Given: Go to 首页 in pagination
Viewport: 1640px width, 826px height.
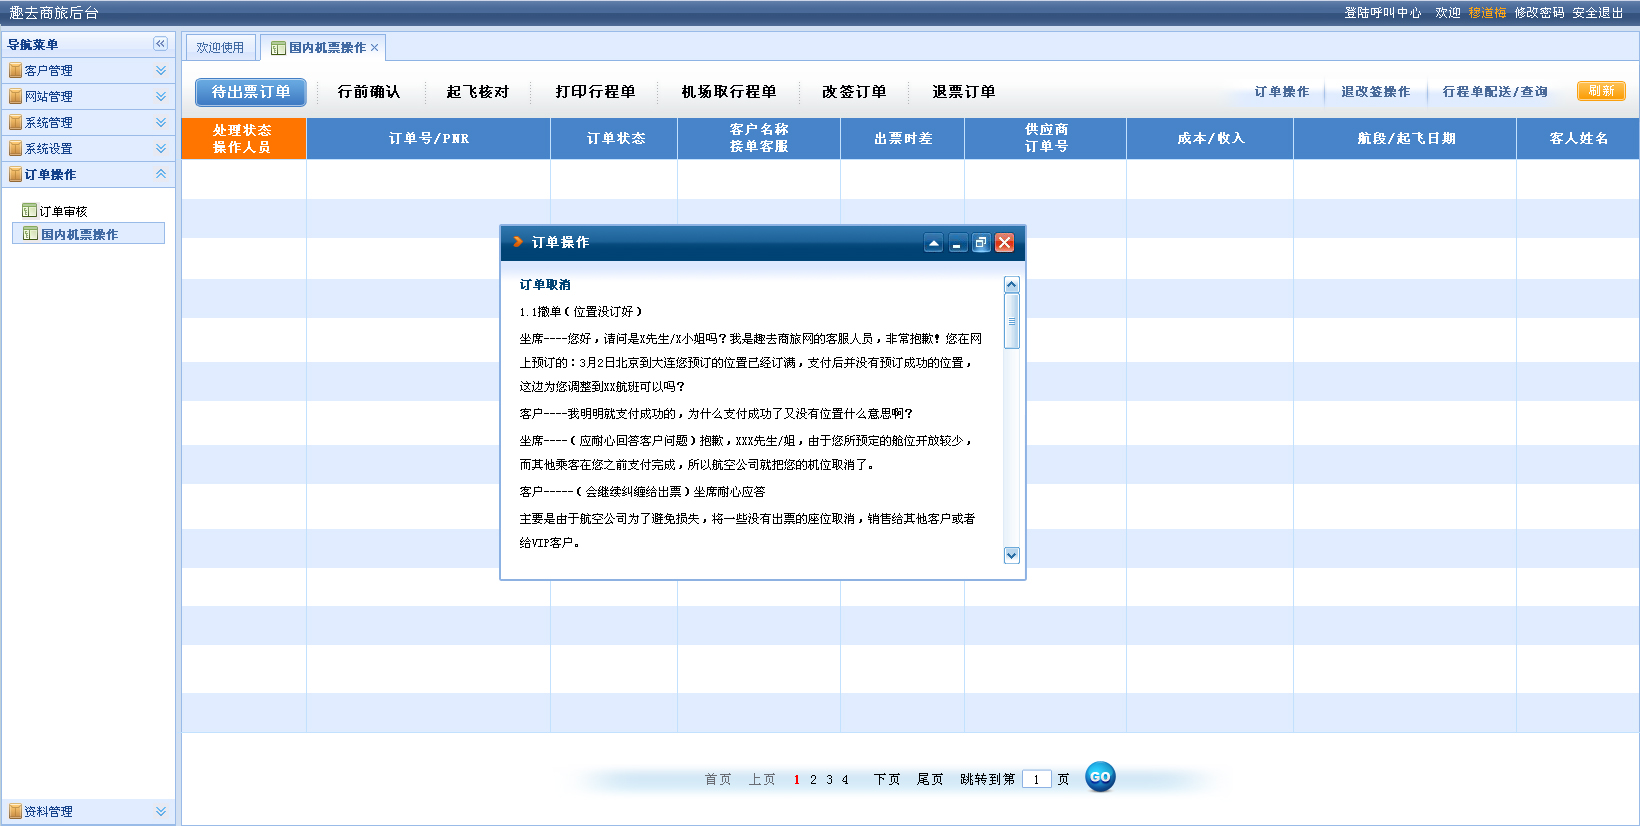Looking at the screenshot, I should [x=718, y=779].
